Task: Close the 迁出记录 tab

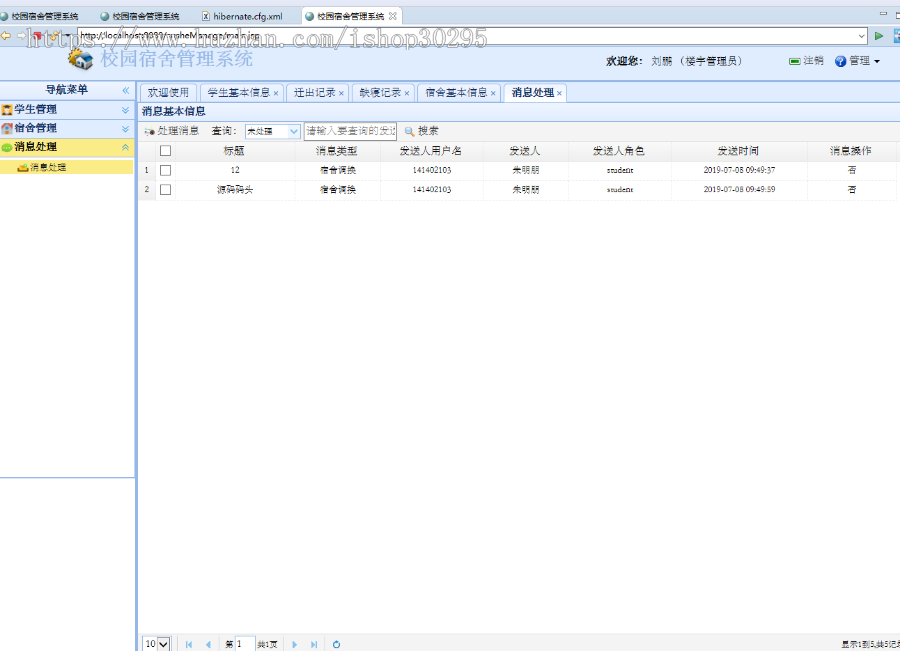Action: [x=341, y=93]
